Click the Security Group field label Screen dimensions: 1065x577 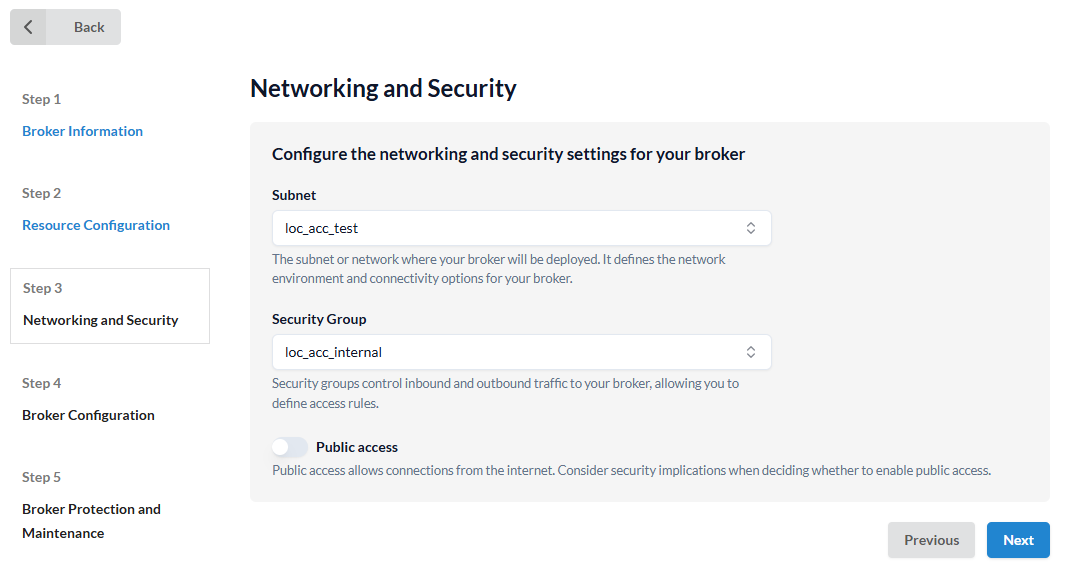coord(319,319)
